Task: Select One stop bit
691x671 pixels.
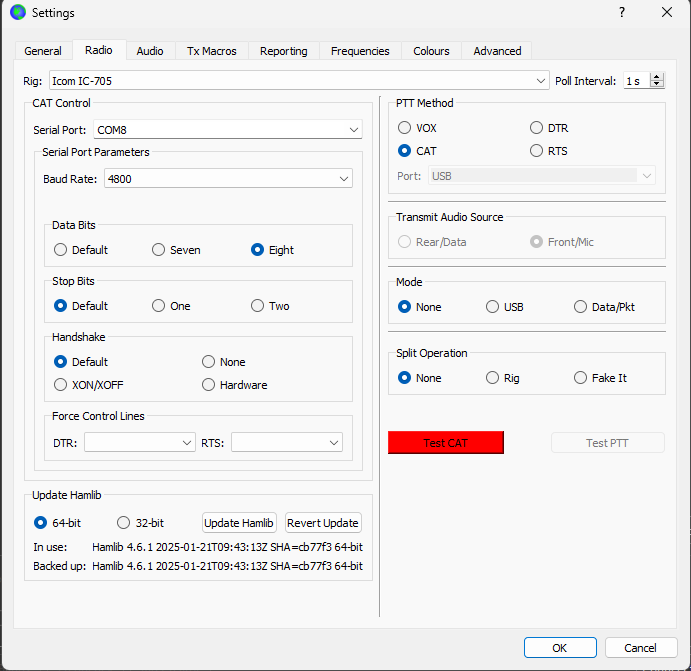Action: click(x=171, y=306)
